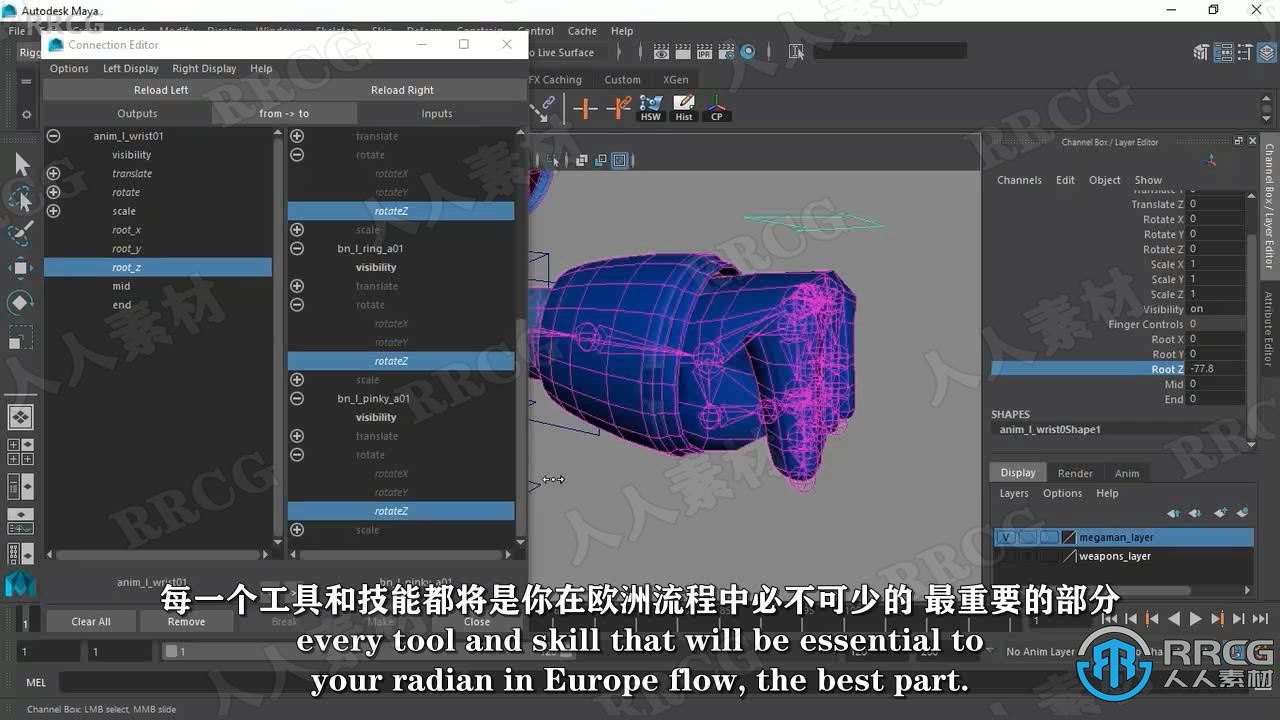This screenshot has height=720, width=1280.
Task: Insert joint shelf tool
Action: (x=586, y=108)
